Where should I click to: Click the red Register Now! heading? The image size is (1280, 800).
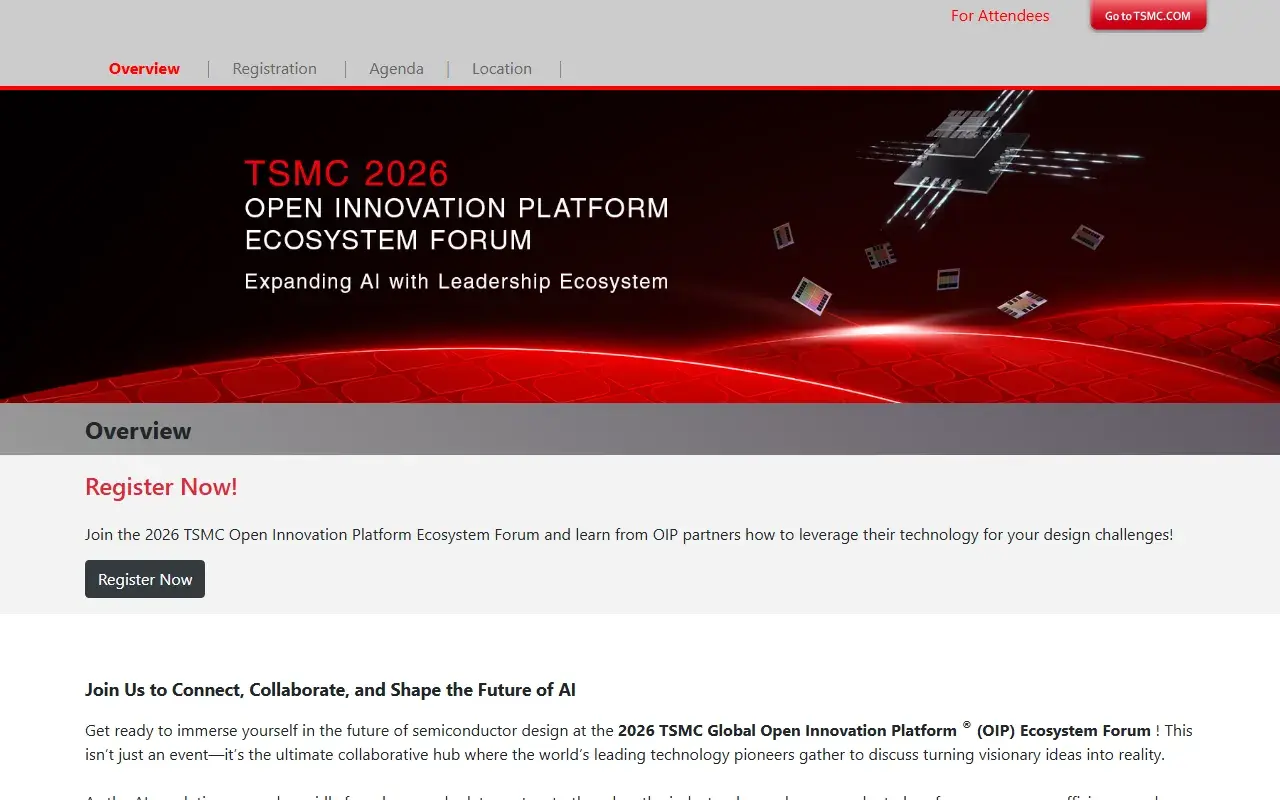[161, 487]
